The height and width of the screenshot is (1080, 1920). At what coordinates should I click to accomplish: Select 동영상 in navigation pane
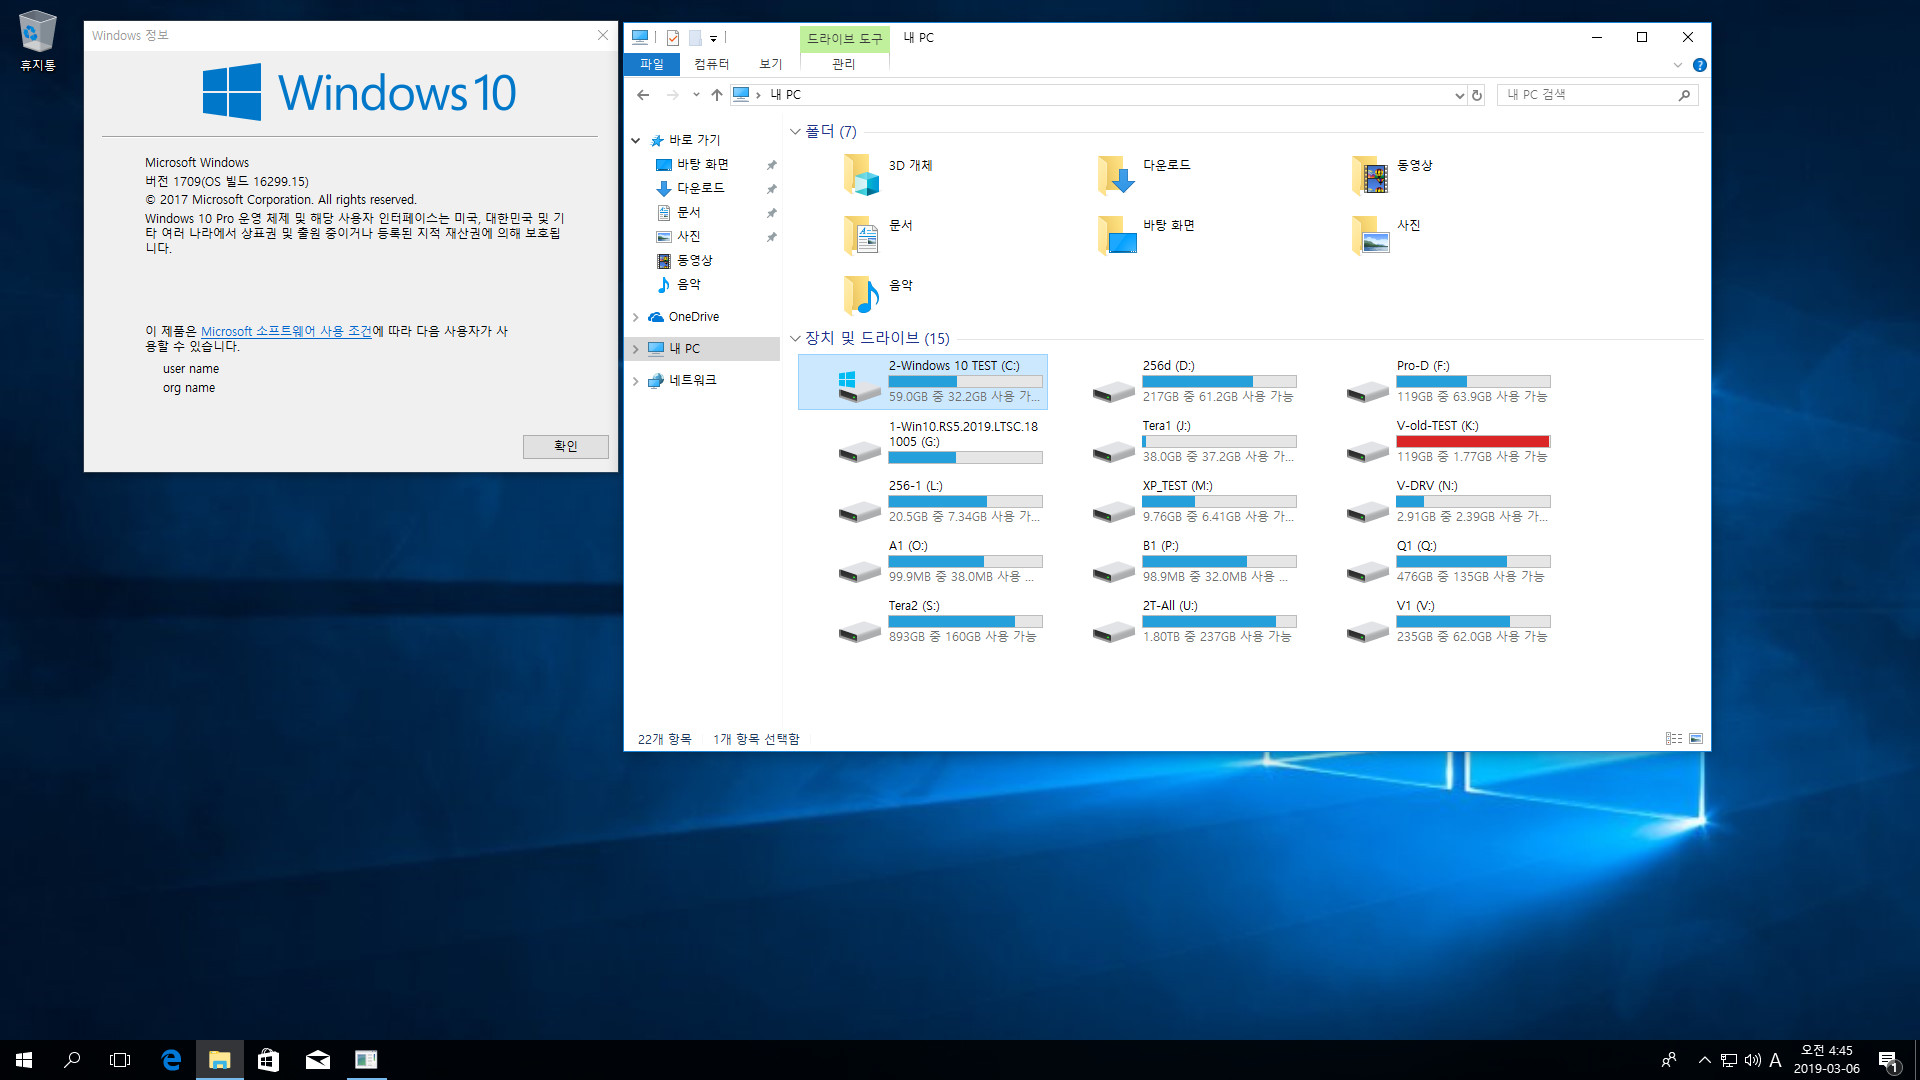(x=694, y=260)
